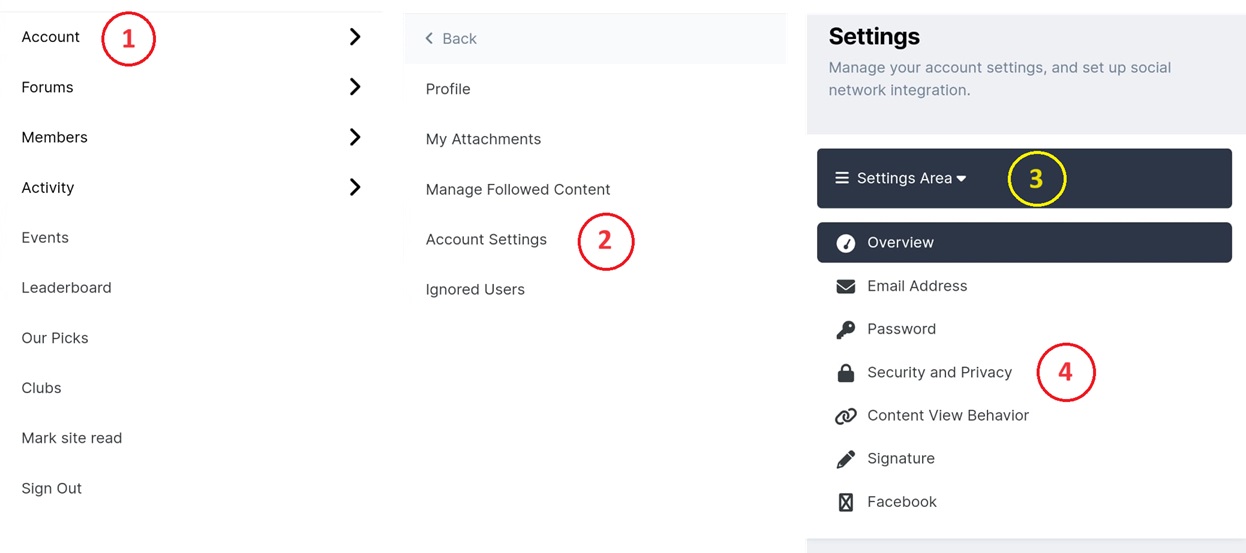Expand the Members submenu arrow
Screen dimensions: 1246x553
pyautogui.click(x=355, y=137)
